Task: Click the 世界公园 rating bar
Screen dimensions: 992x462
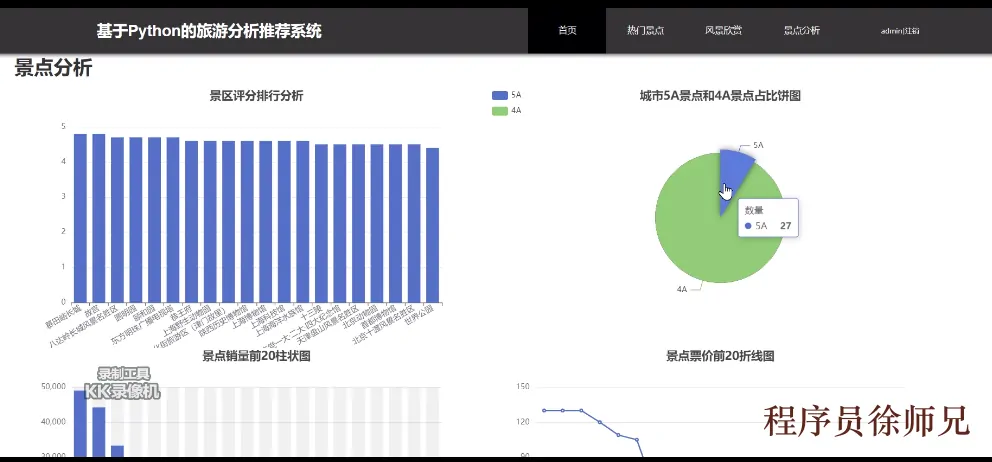Action: (432, 225)
